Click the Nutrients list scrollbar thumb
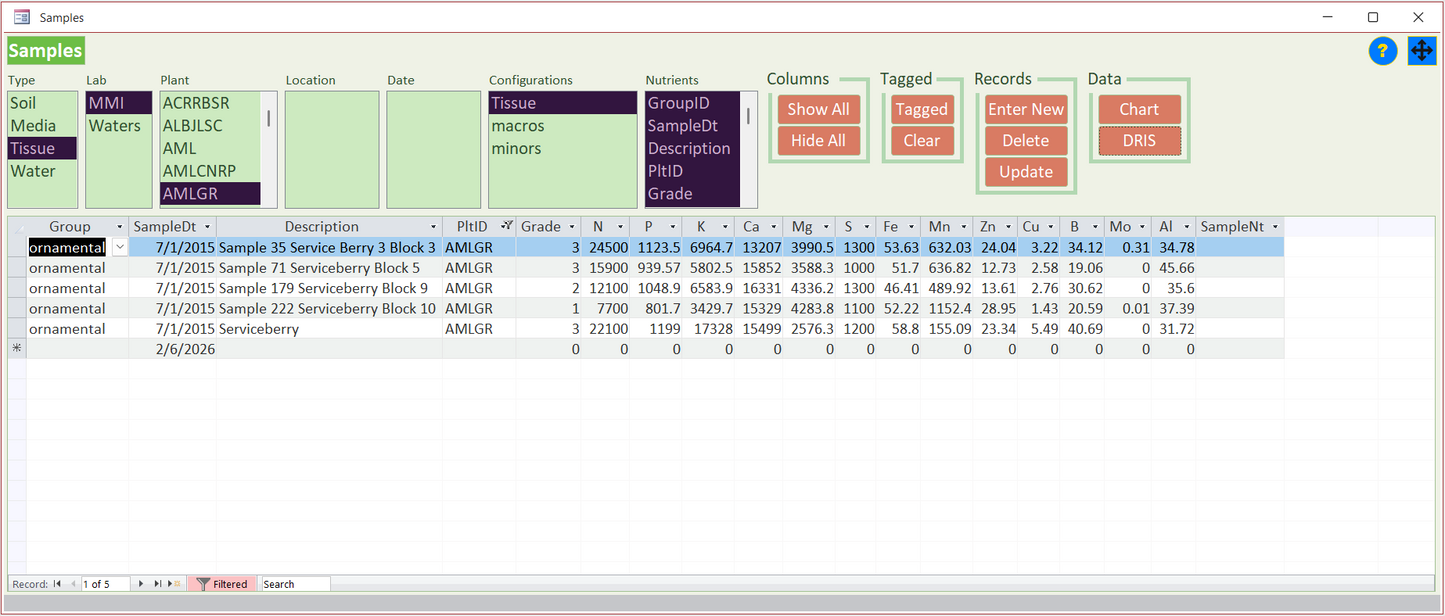Viewport: 1445px width, 616px height. (748, 116)
